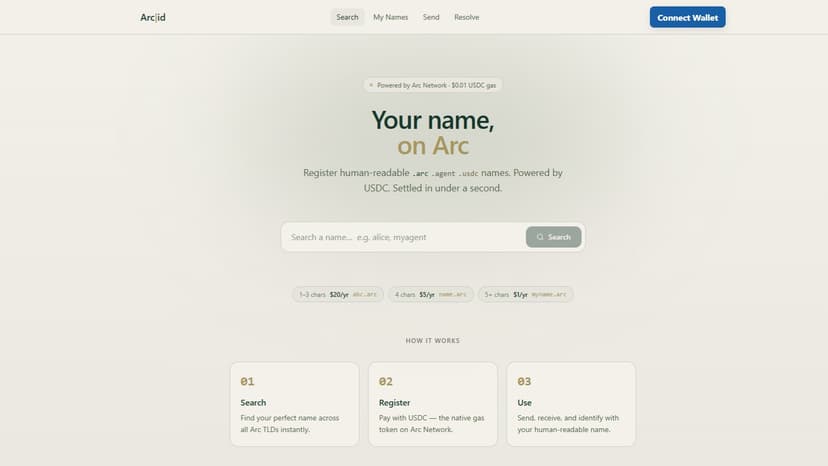The image size is (828, 466).
Task: Click the 03 Use step card
Action: (x=571, y=404)
